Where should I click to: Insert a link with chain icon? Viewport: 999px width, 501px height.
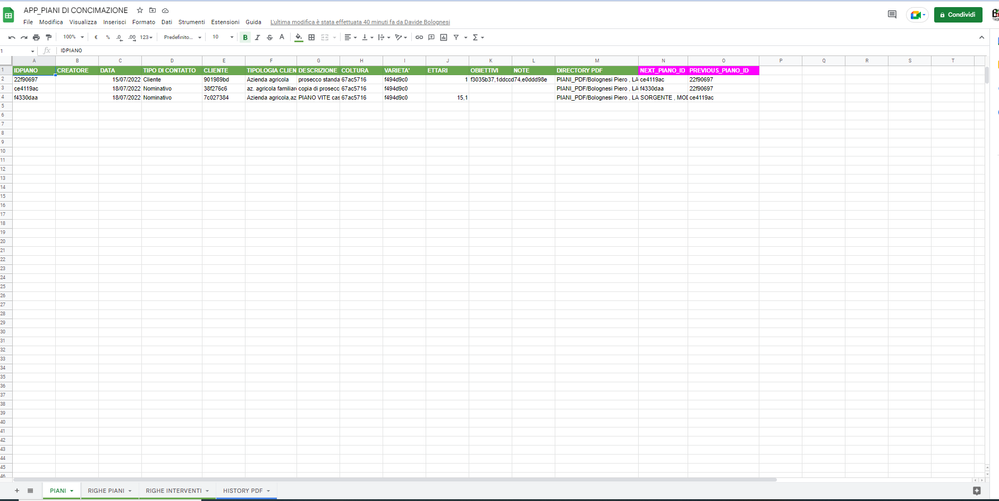[x=419, y=38]
